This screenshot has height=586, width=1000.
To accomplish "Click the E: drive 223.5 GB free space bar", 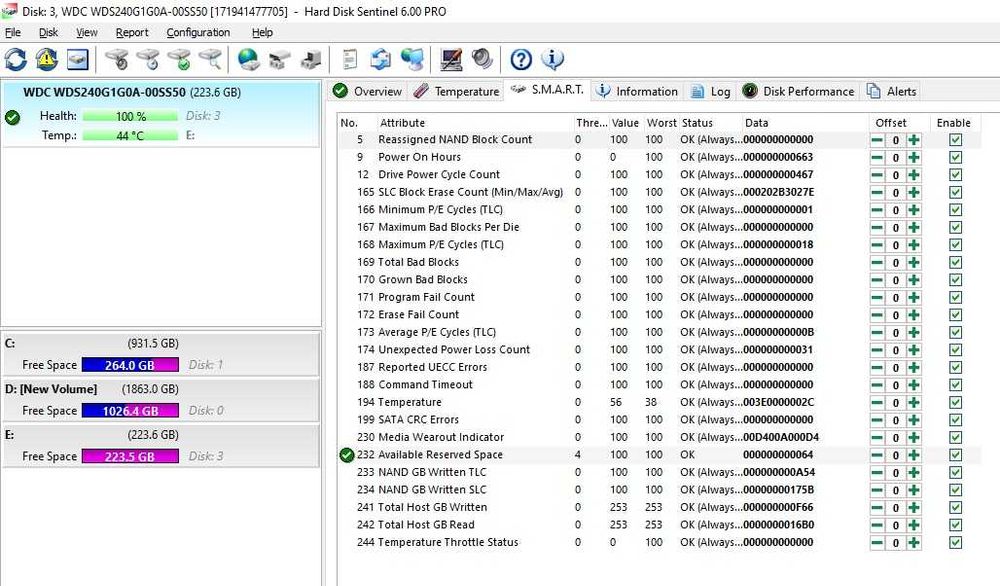I will click(130, 457).
